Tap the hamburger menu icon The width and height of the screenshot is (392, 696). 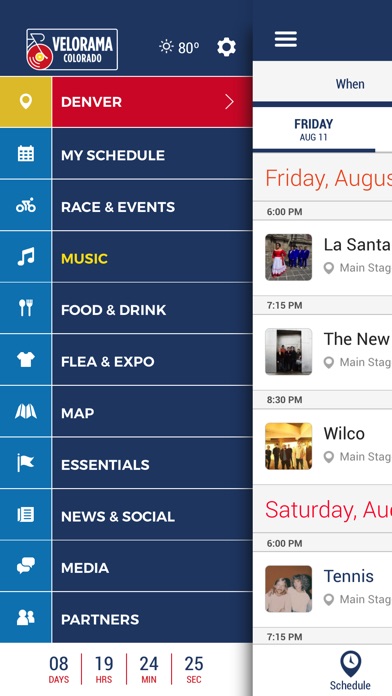(285, 40)
